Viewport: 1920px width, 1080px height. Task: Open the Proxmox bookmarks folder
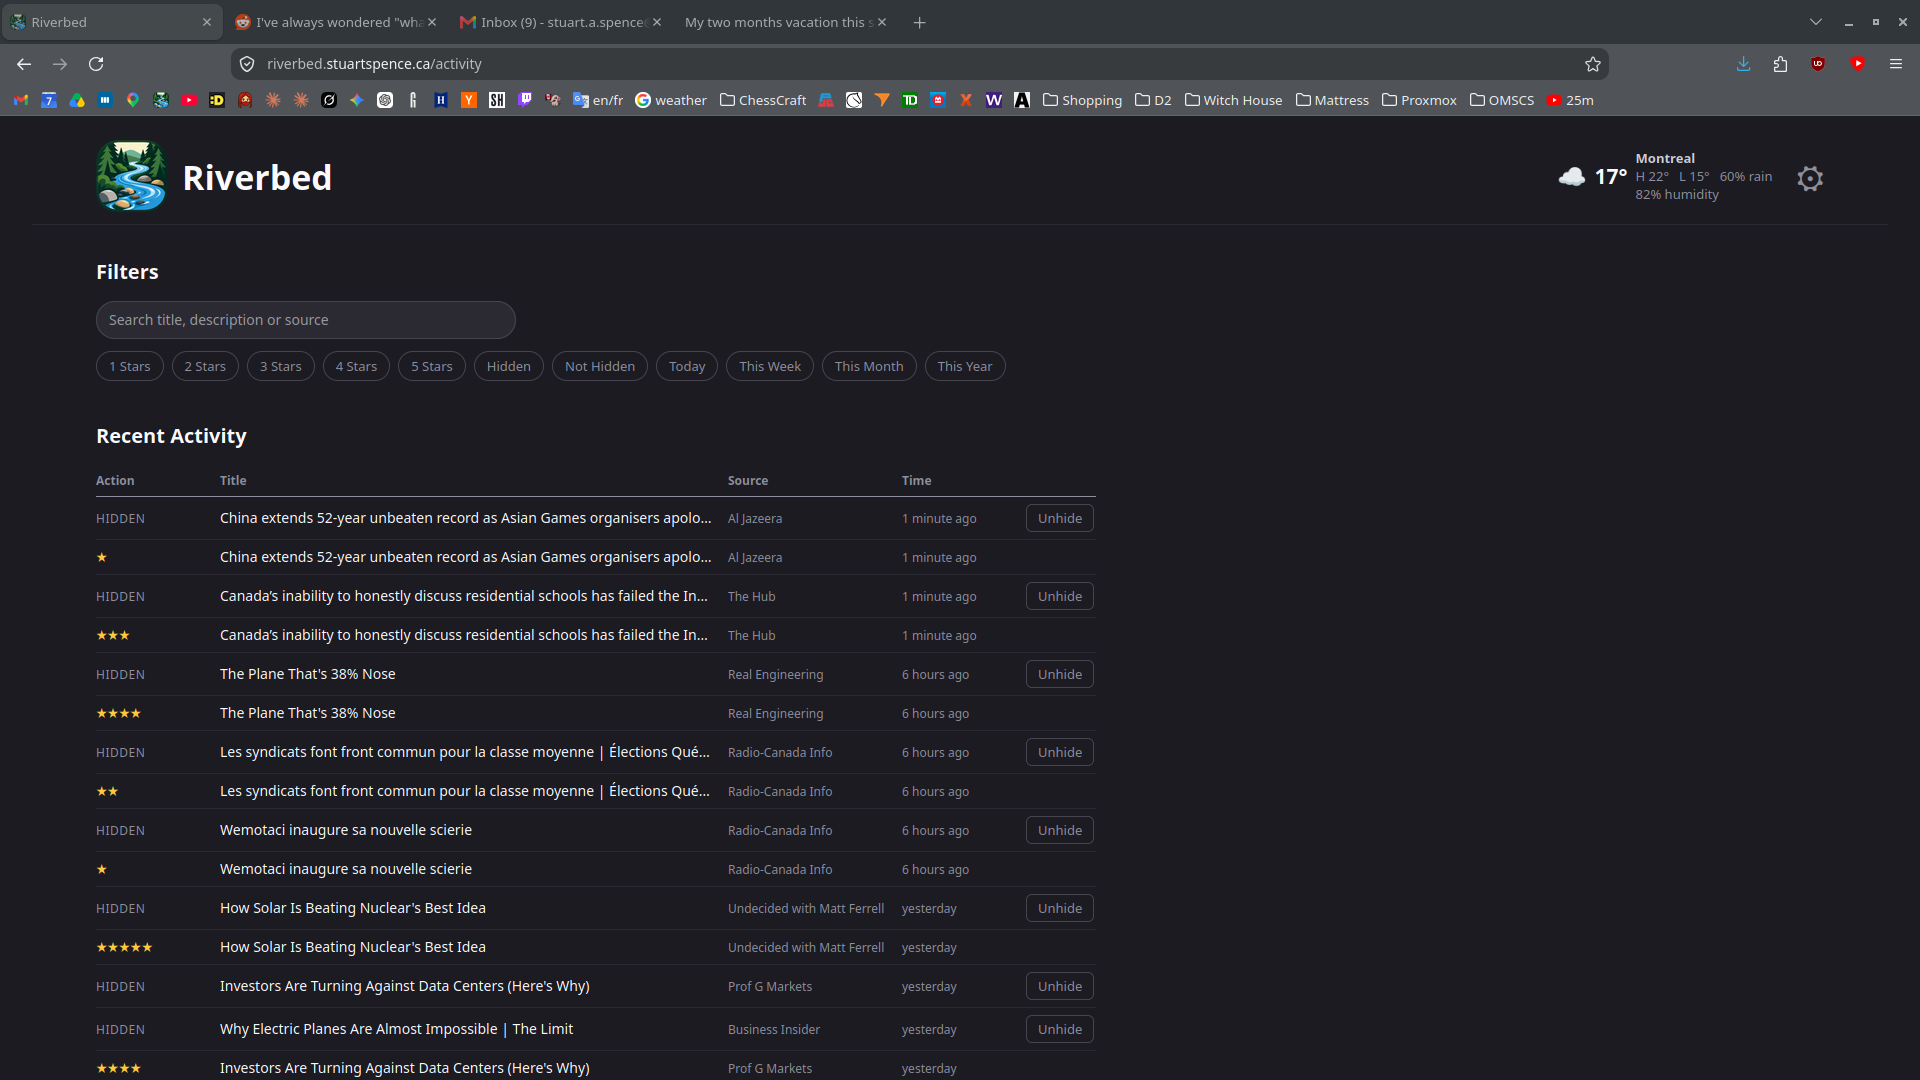point(1419,100)
